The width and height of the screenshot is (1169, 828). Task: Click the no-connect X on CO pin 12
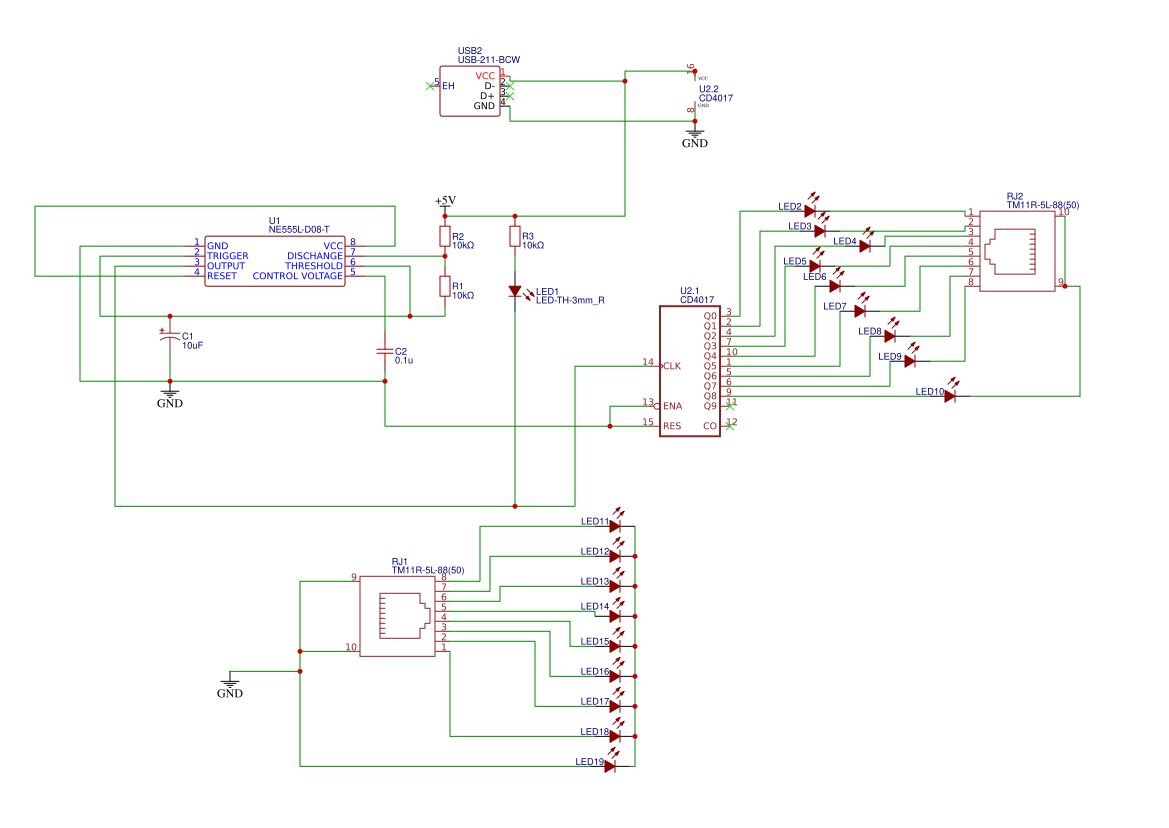pyautogui.click(x=731, y=426)
